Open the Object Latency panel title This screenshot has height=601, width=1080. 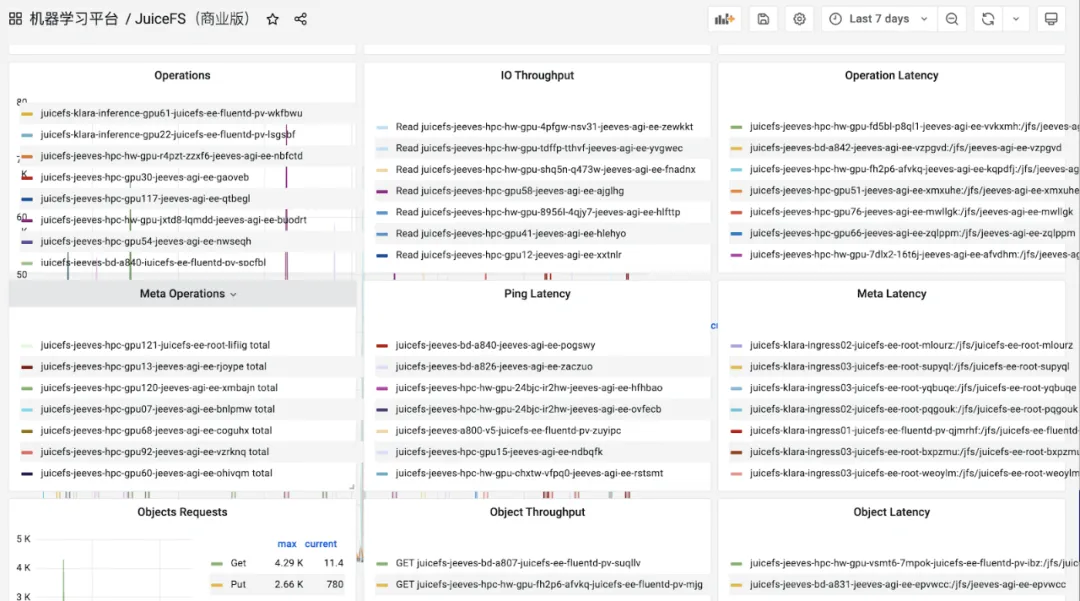click(x=891, y=512)
